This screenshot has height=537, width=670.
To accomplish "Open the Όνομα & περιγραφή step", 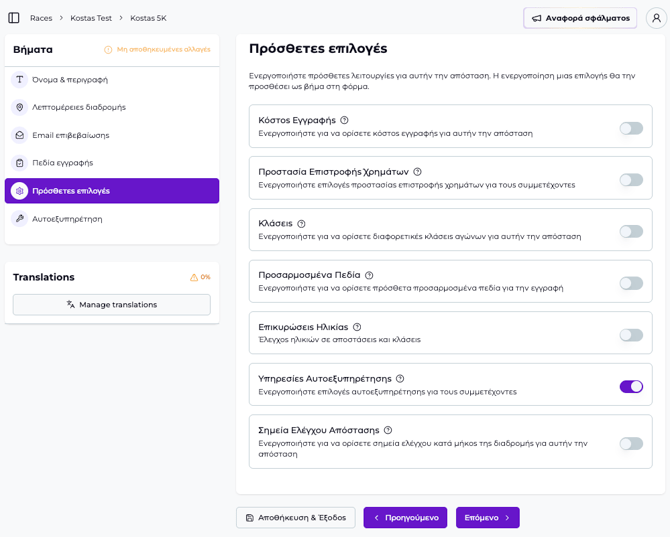I will click(69, 80).
